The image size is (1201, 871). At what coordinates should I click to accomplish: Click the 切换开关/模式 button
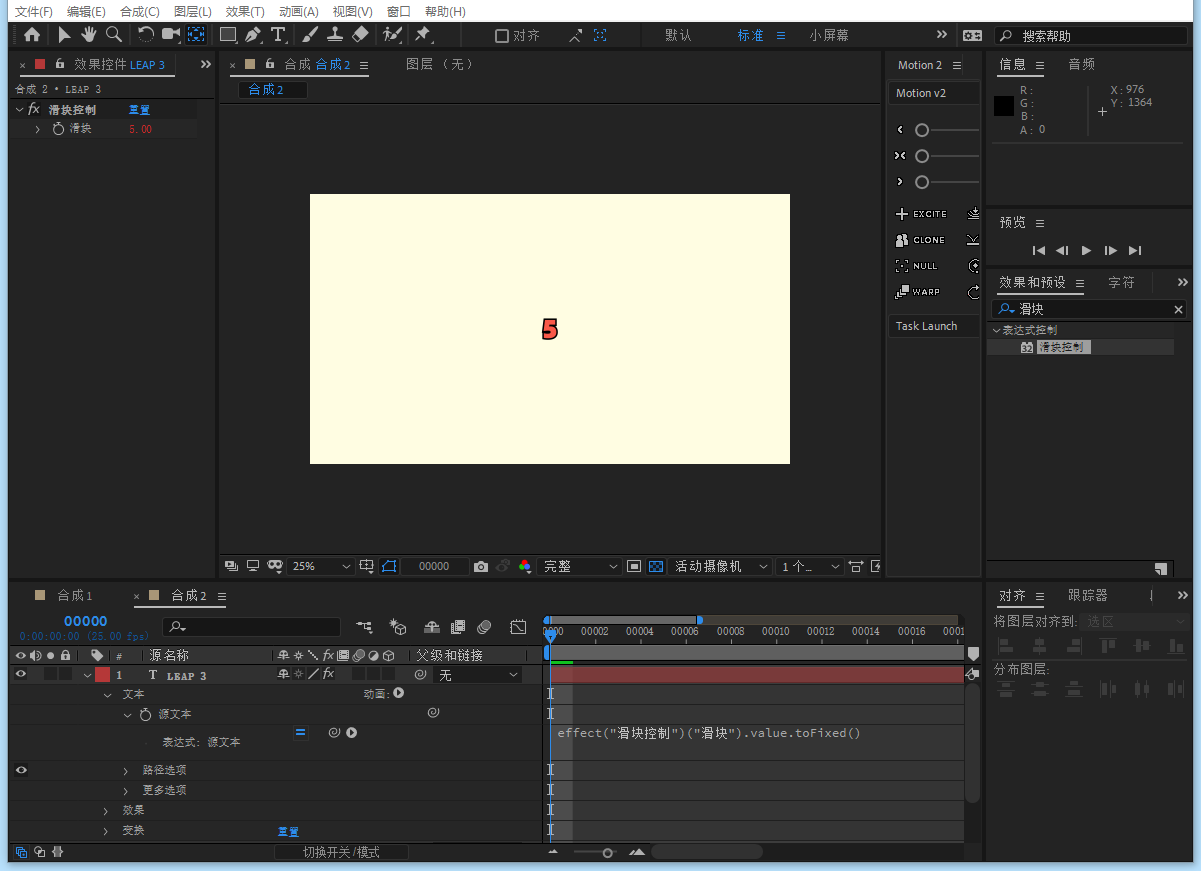click(x=341, y=852)
